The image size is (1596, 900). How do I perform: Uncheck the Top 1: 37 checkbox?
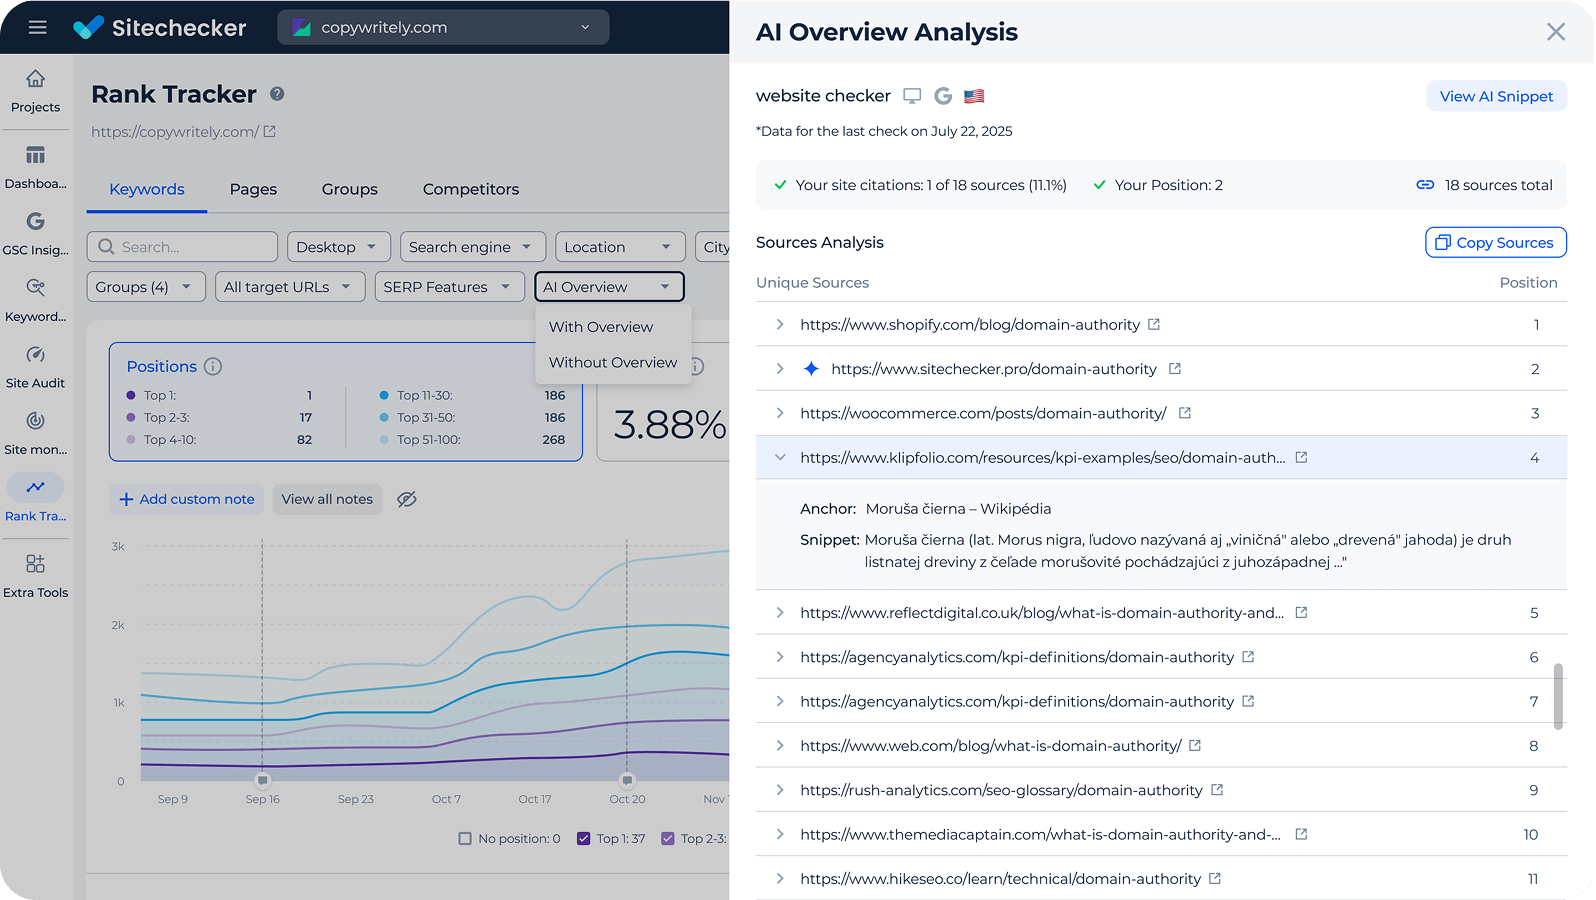tap(584, 839)
